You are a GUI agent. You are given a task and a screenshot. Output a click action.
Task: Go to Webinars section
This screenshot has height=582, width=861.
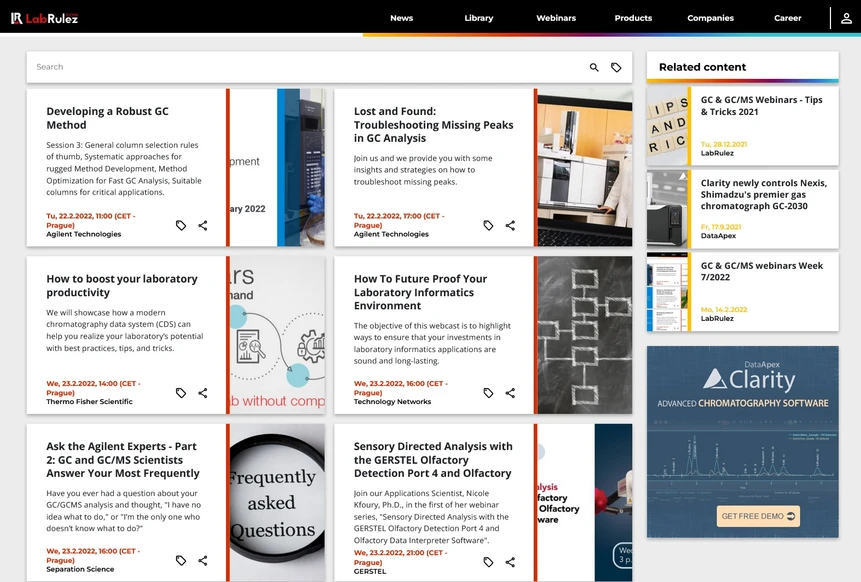(556, 18)
